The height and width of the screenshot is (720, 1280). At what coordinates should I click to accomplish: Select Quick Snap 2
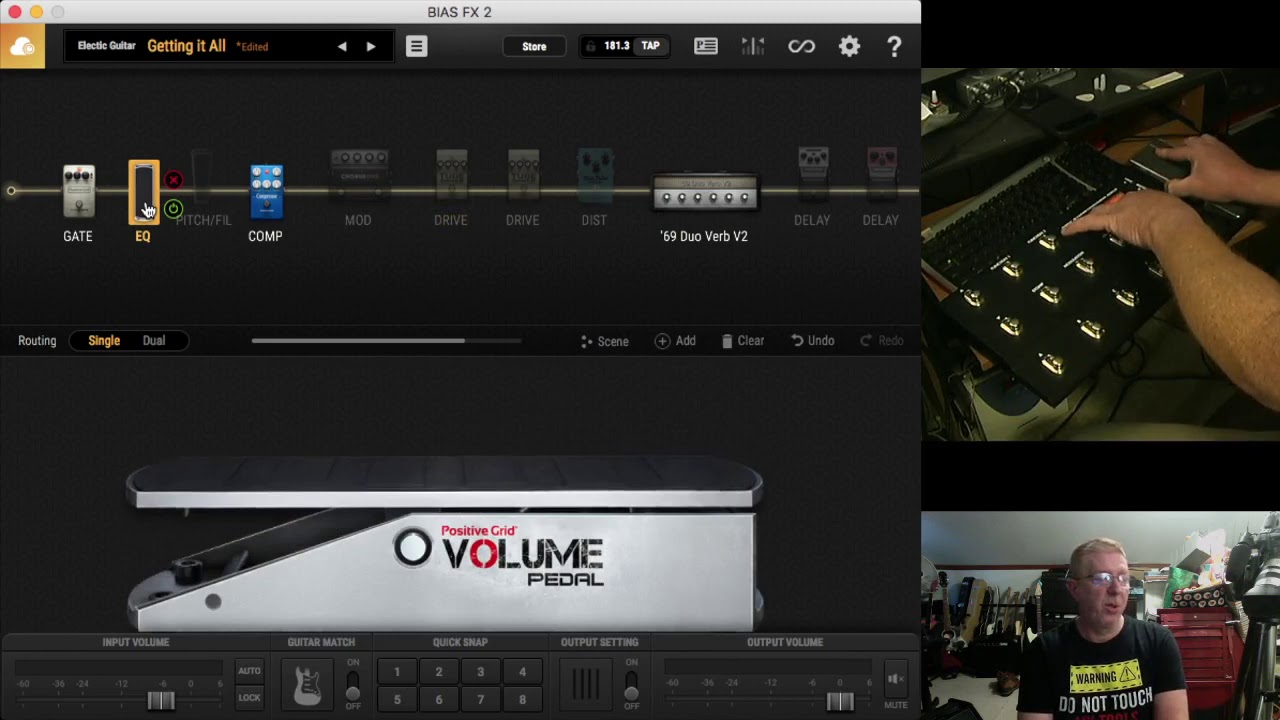(439, 672)
